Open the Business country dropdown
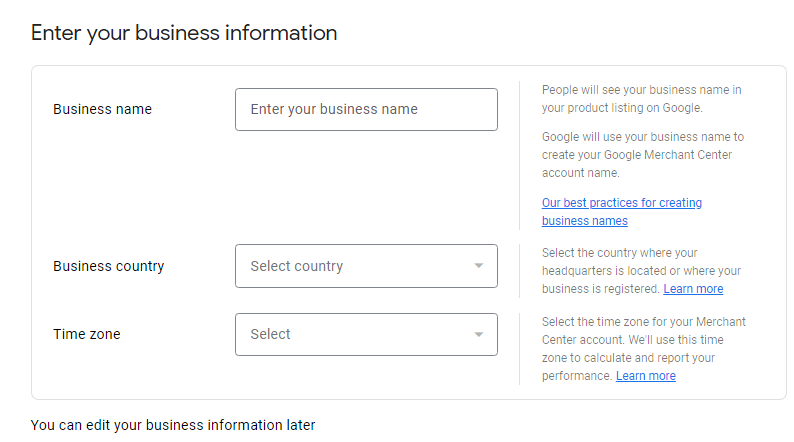This screenshot has height=442, width=794. 366,266
